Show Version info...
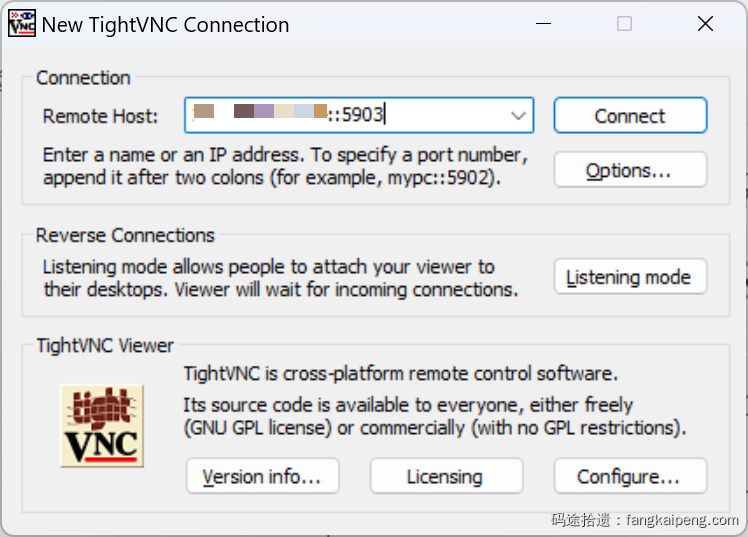 click(x=262, y=477)
